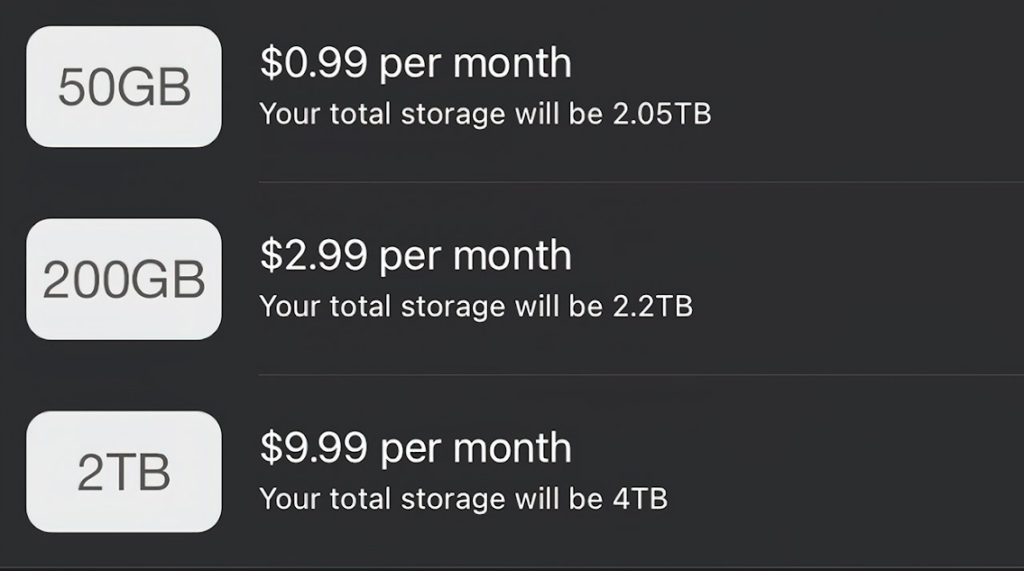Click 'per month' in the $9.99 plan
The height and width of the screenshot is (571, 1024).
pyautogui.click(x=476, y=449)
